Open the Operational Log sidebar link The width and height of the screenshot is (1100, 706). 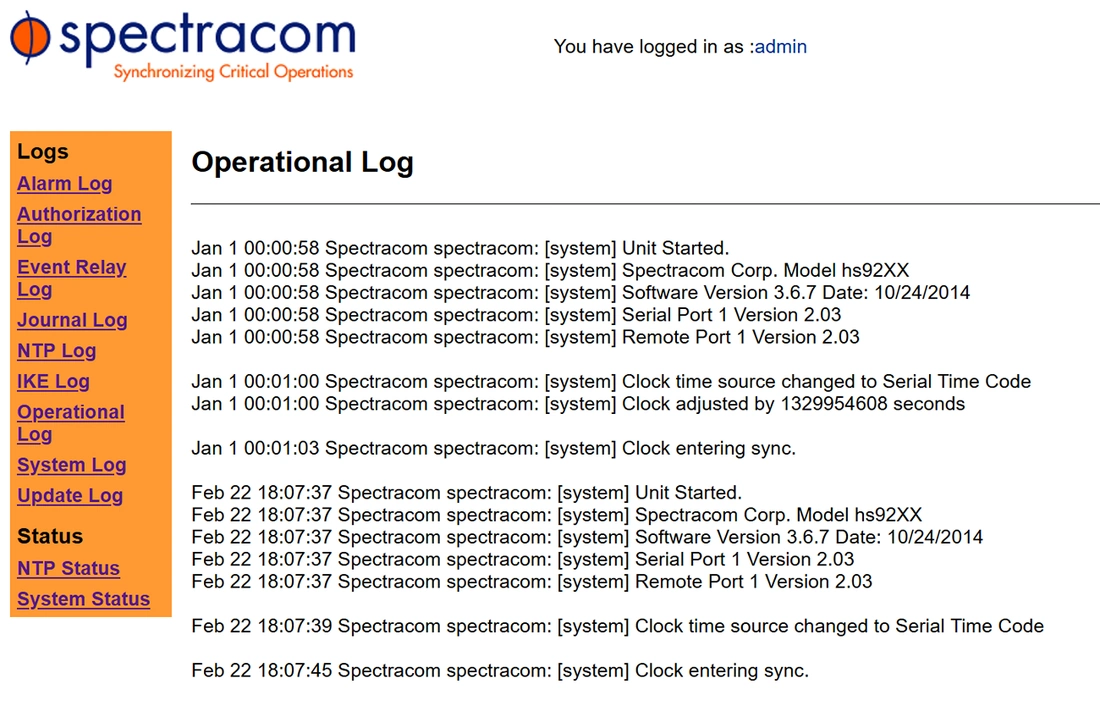(71, 423)
